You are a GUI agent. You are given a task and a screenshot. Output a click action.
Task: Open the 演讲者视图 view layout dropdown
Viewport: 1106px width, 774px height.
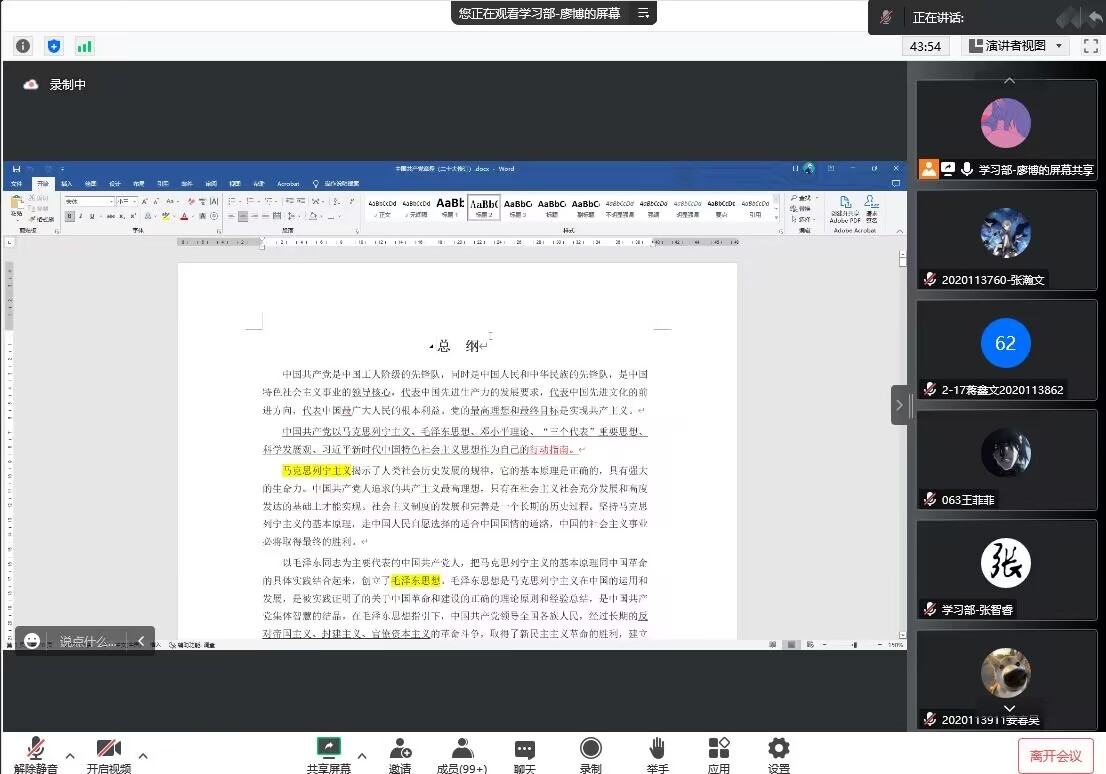pos(1016,46)
